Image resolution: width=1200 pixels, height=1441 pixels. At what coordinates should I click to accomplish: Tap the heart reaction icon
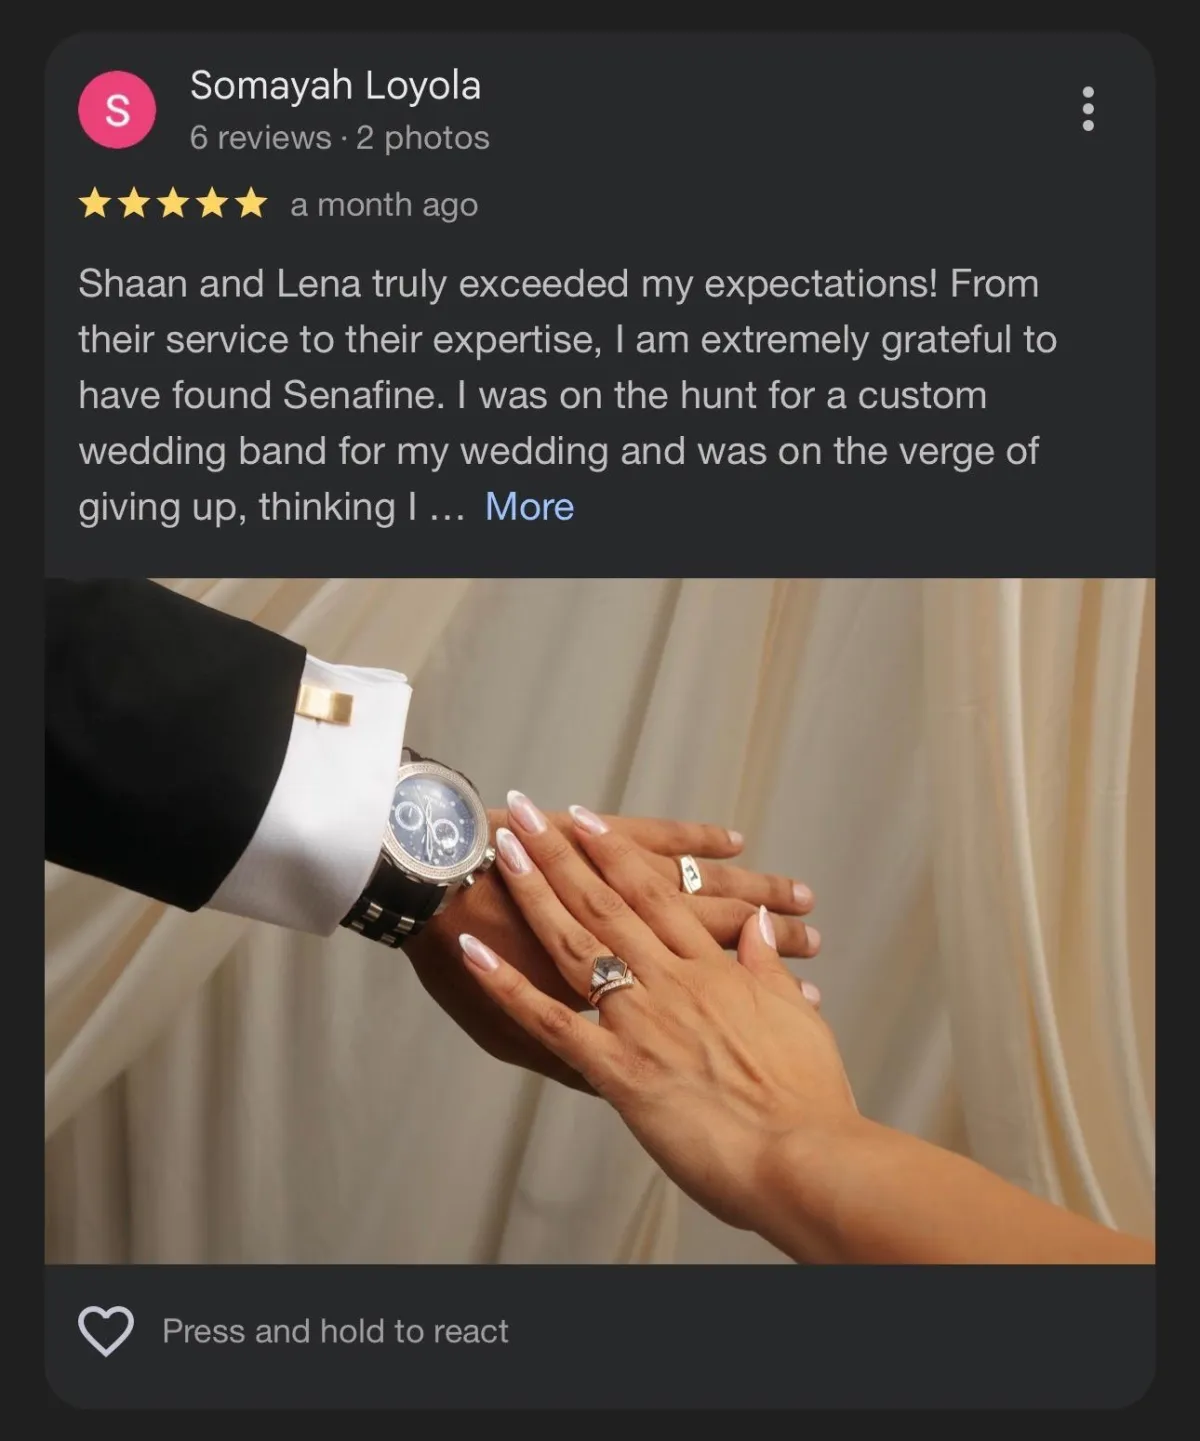coord(106,1331)
